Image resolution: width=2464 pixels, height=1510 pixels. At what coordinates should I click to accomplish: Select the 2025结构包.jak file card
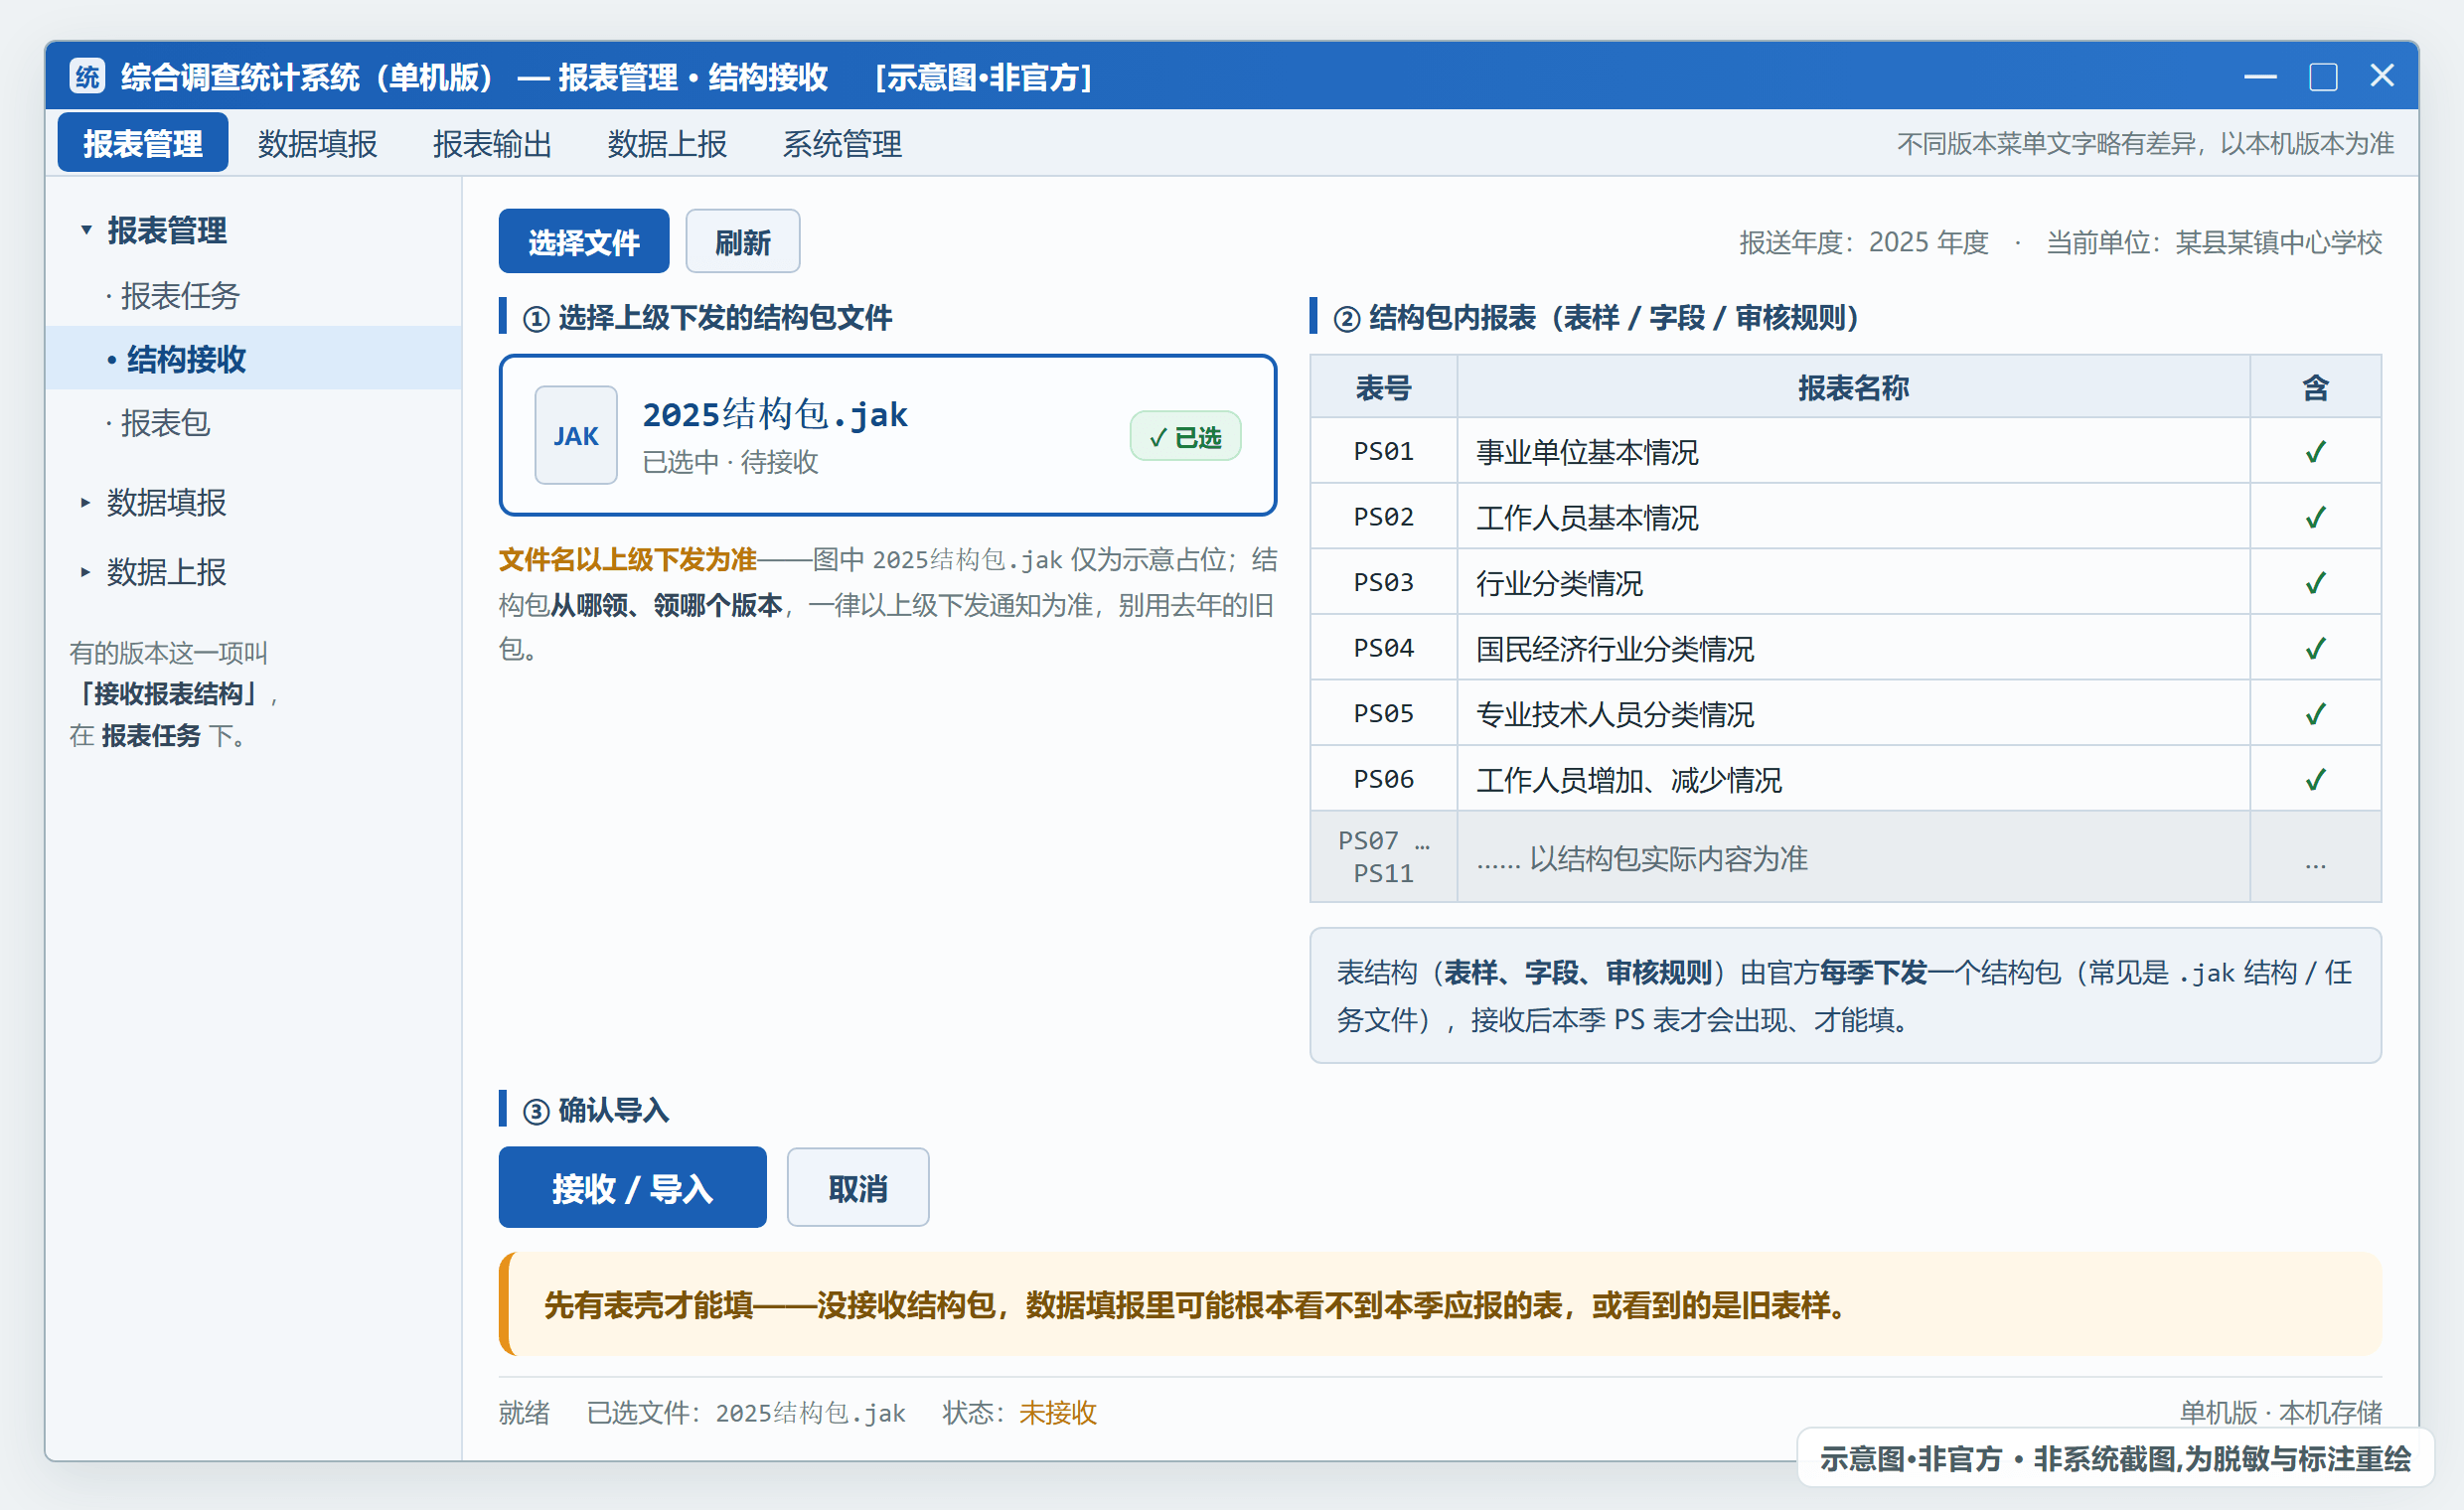pos(888,435)
